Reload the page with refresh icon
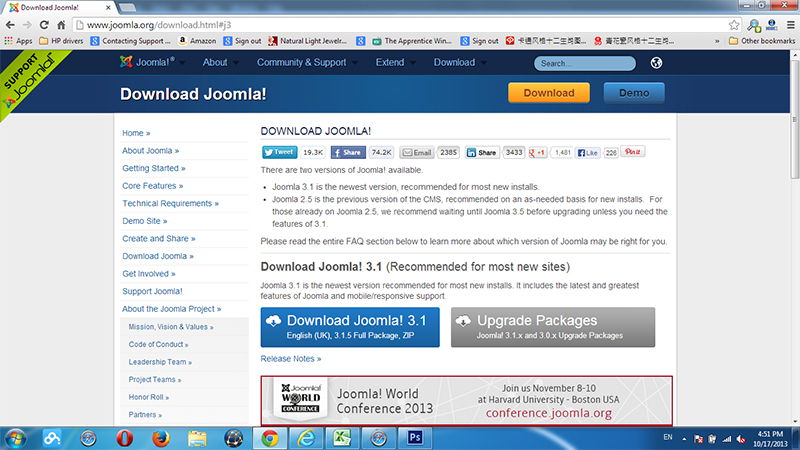Screen dimensions: 800x450 pyautogui.click(x=44, y=25)
